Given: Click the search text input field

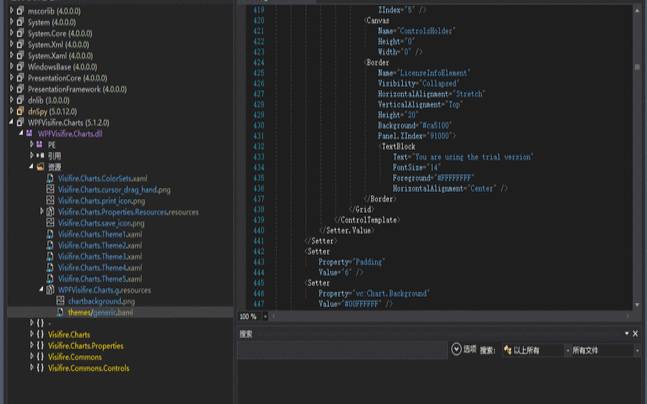Looking at the screenshot, I should [340, 351].
